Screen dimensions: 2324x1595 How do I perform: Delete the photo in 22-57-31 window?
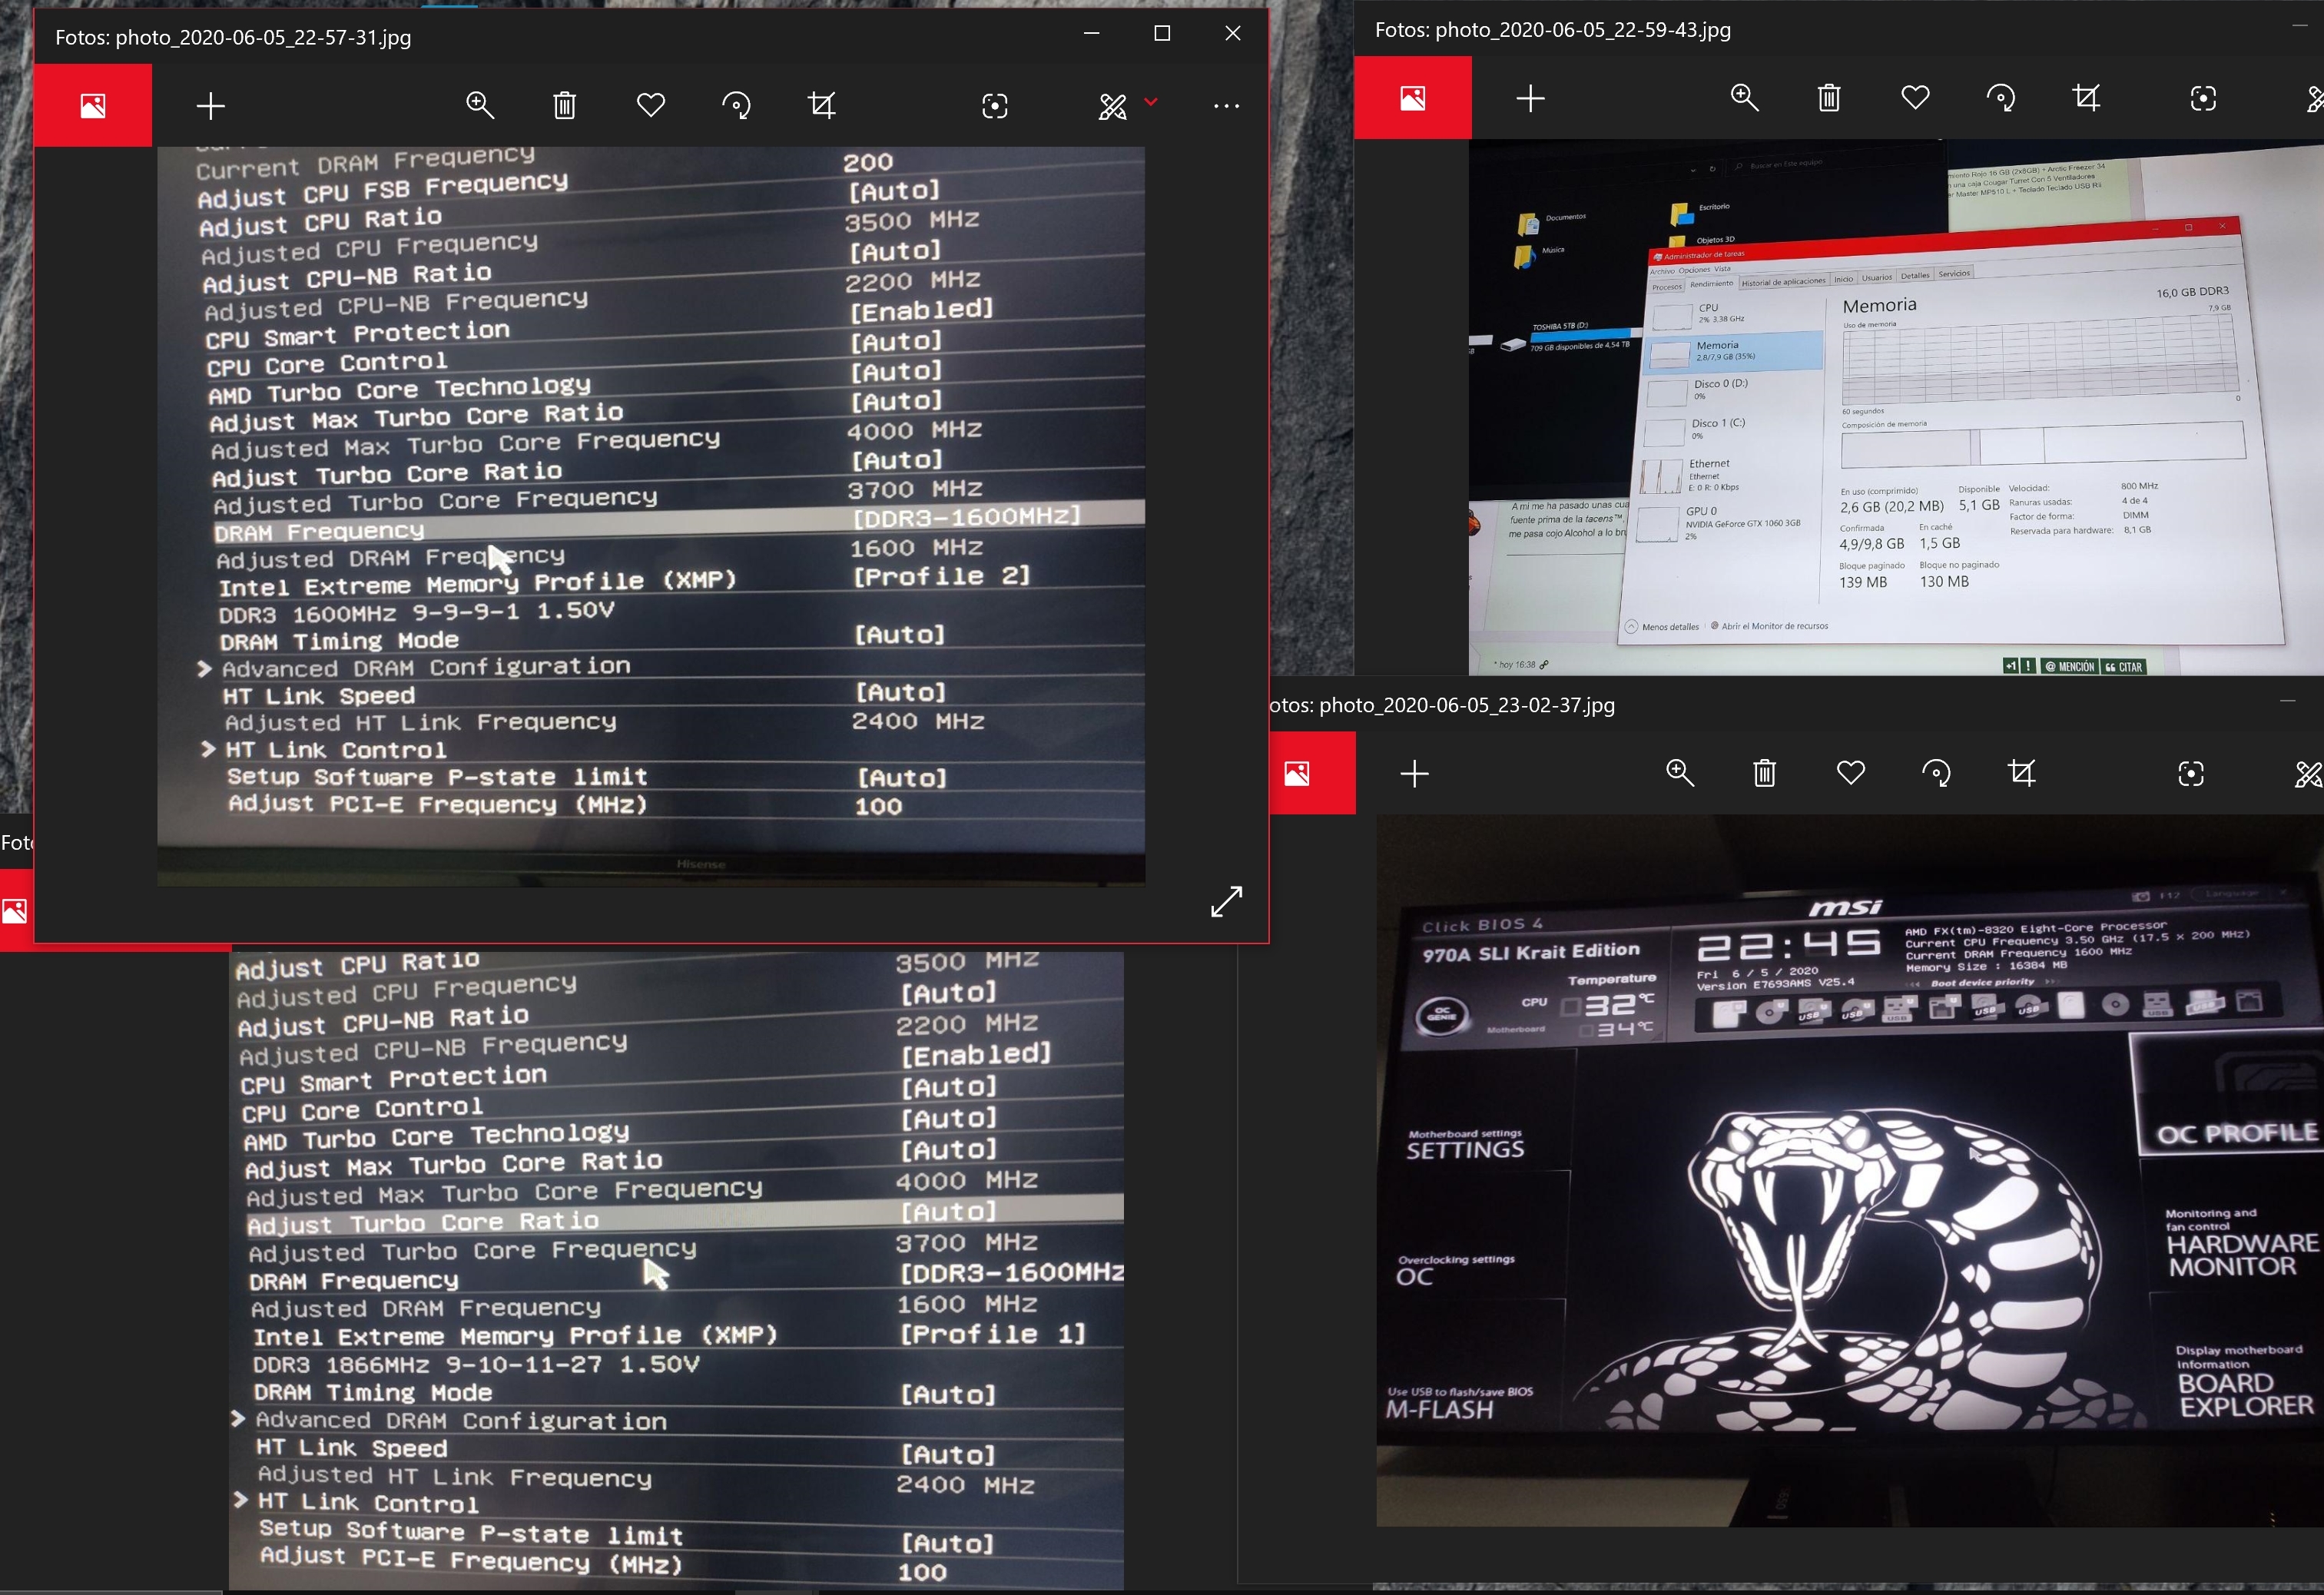click(565, 105)
